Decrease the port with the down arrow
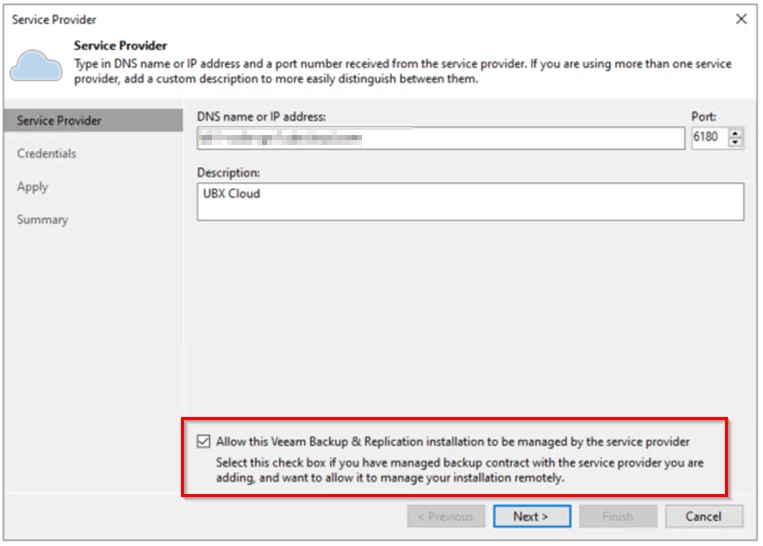 pos(736,143)
